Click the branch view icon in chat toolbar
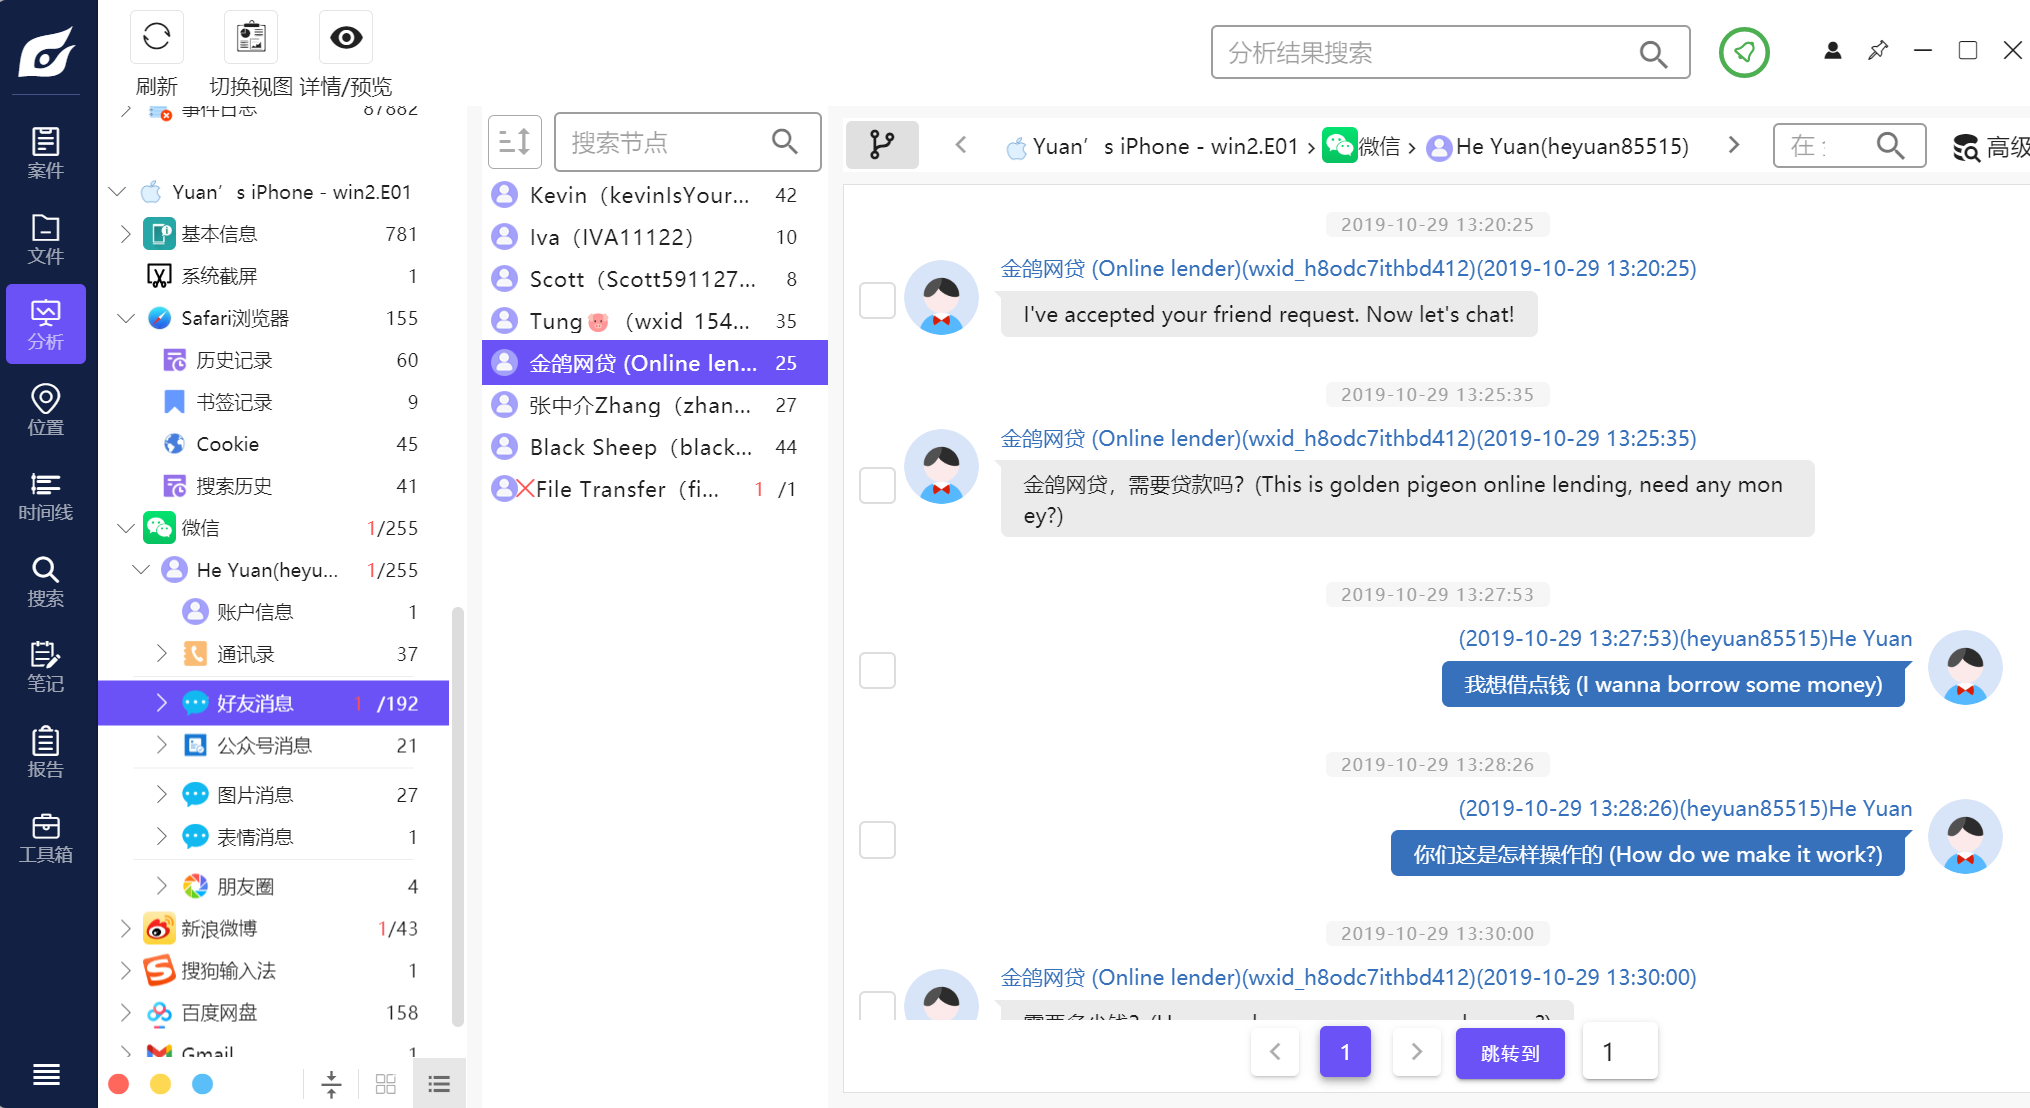2030x1108 pixels. pos(881,145)
